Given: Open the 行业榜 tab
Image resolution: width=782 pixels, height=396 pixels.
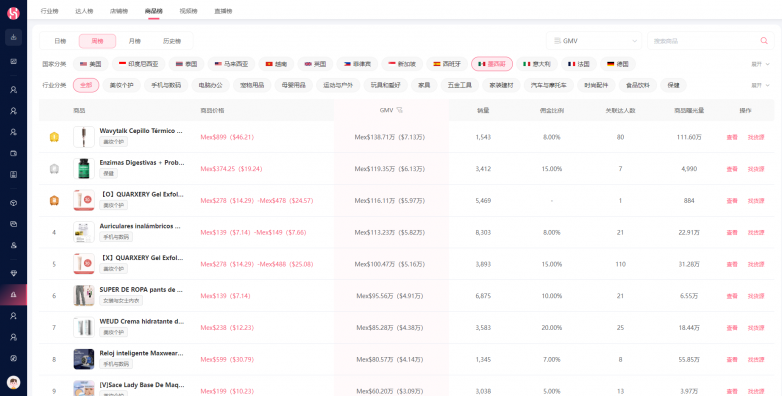Looking at the screenshot, I should pyautogui.click(x=49, y=11).
